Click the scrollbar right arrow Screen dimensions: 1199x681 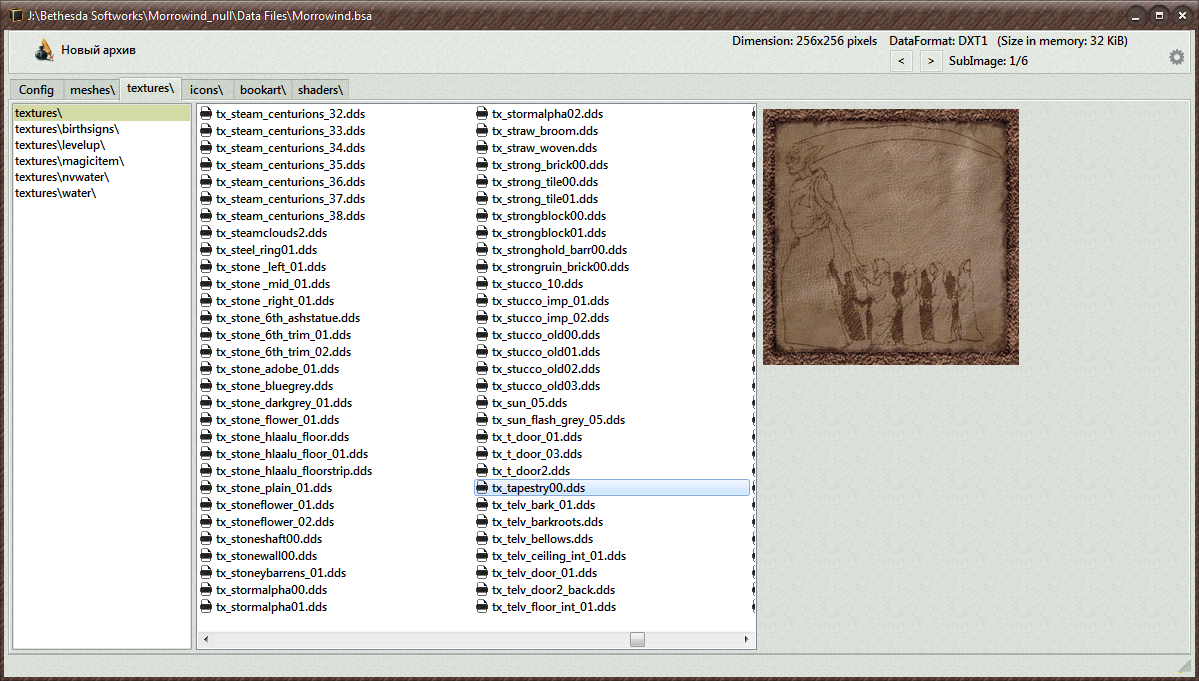click(x=747, y=640)
